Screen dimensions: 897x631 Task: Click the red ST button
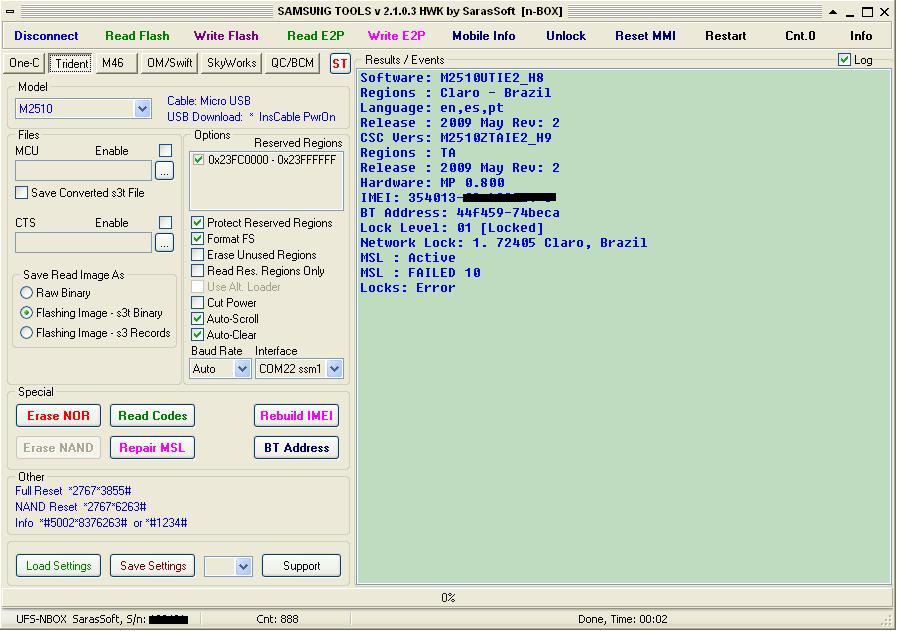click(340, 64)
